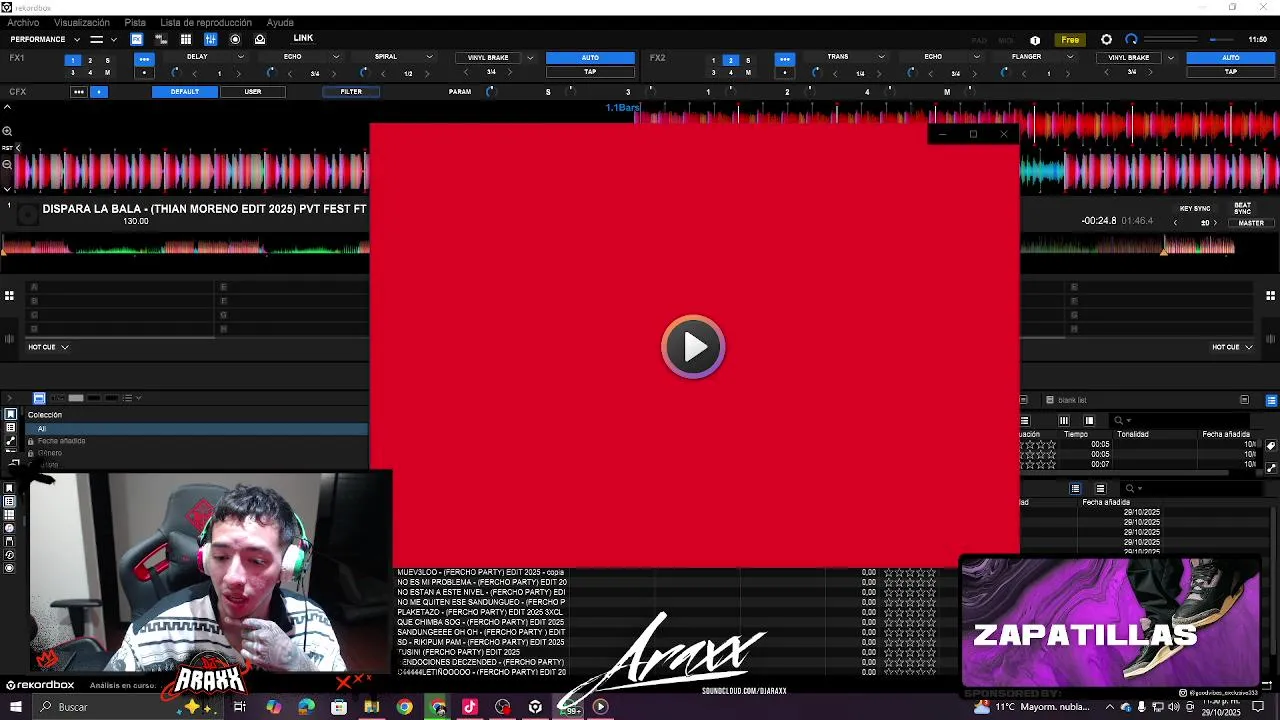Open the collection bookmark sidebar icon
This screenshot has width=1280, height=720.
click(x=10, y=414)
